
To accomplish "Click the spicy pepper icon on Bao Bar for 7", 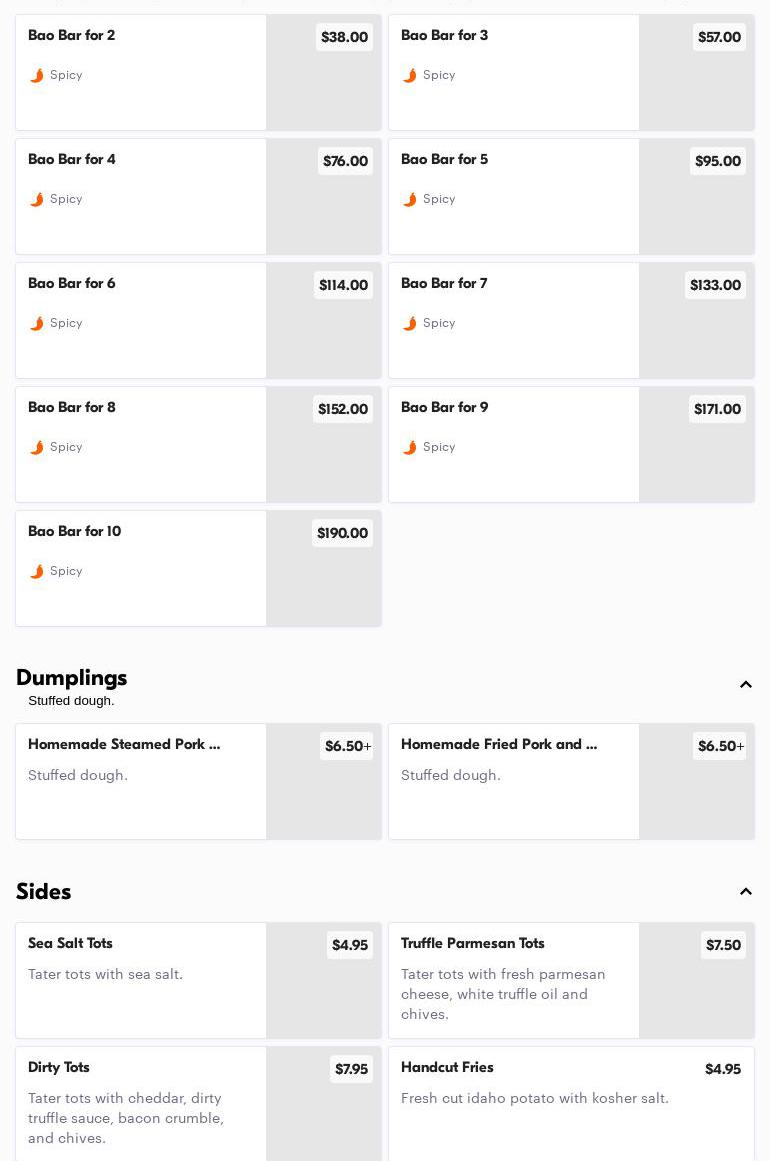I will pos(410,324).
